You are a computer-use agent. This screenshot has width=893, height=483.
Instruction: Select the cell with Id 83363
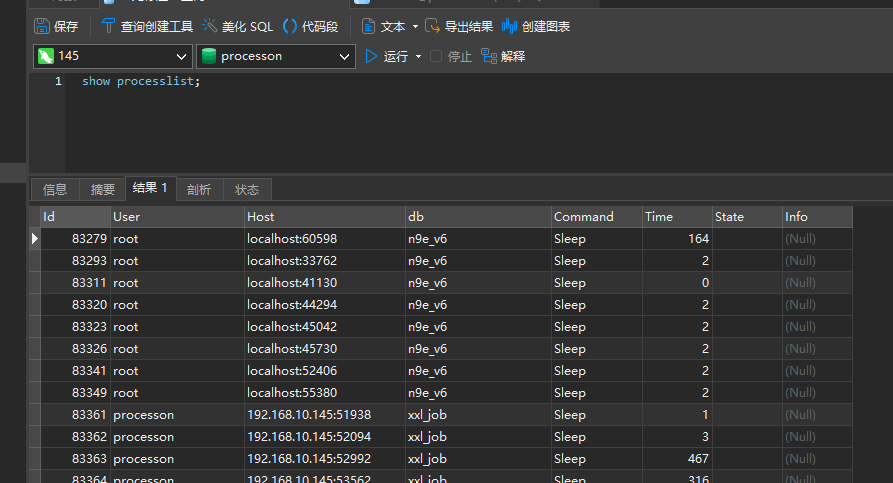pos(75,459)
